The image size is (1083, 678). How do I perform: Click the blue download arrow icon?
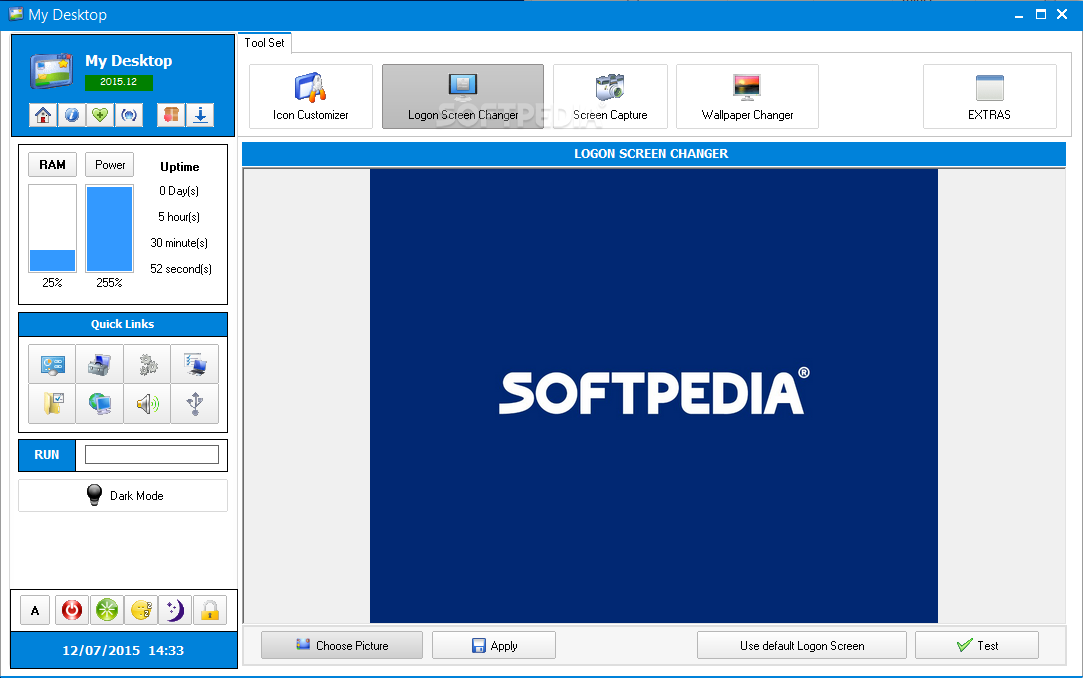point(200,115)
